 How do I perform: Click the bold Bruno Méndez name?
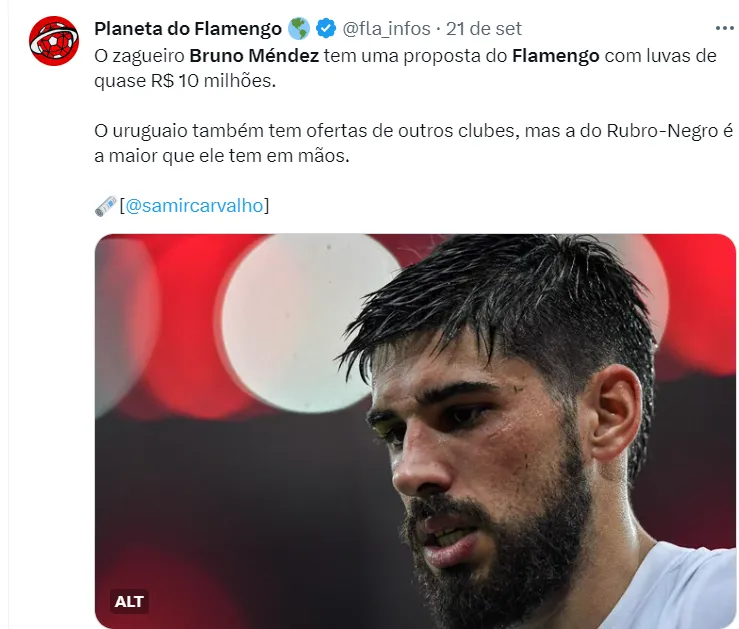[x=254, y=56]
